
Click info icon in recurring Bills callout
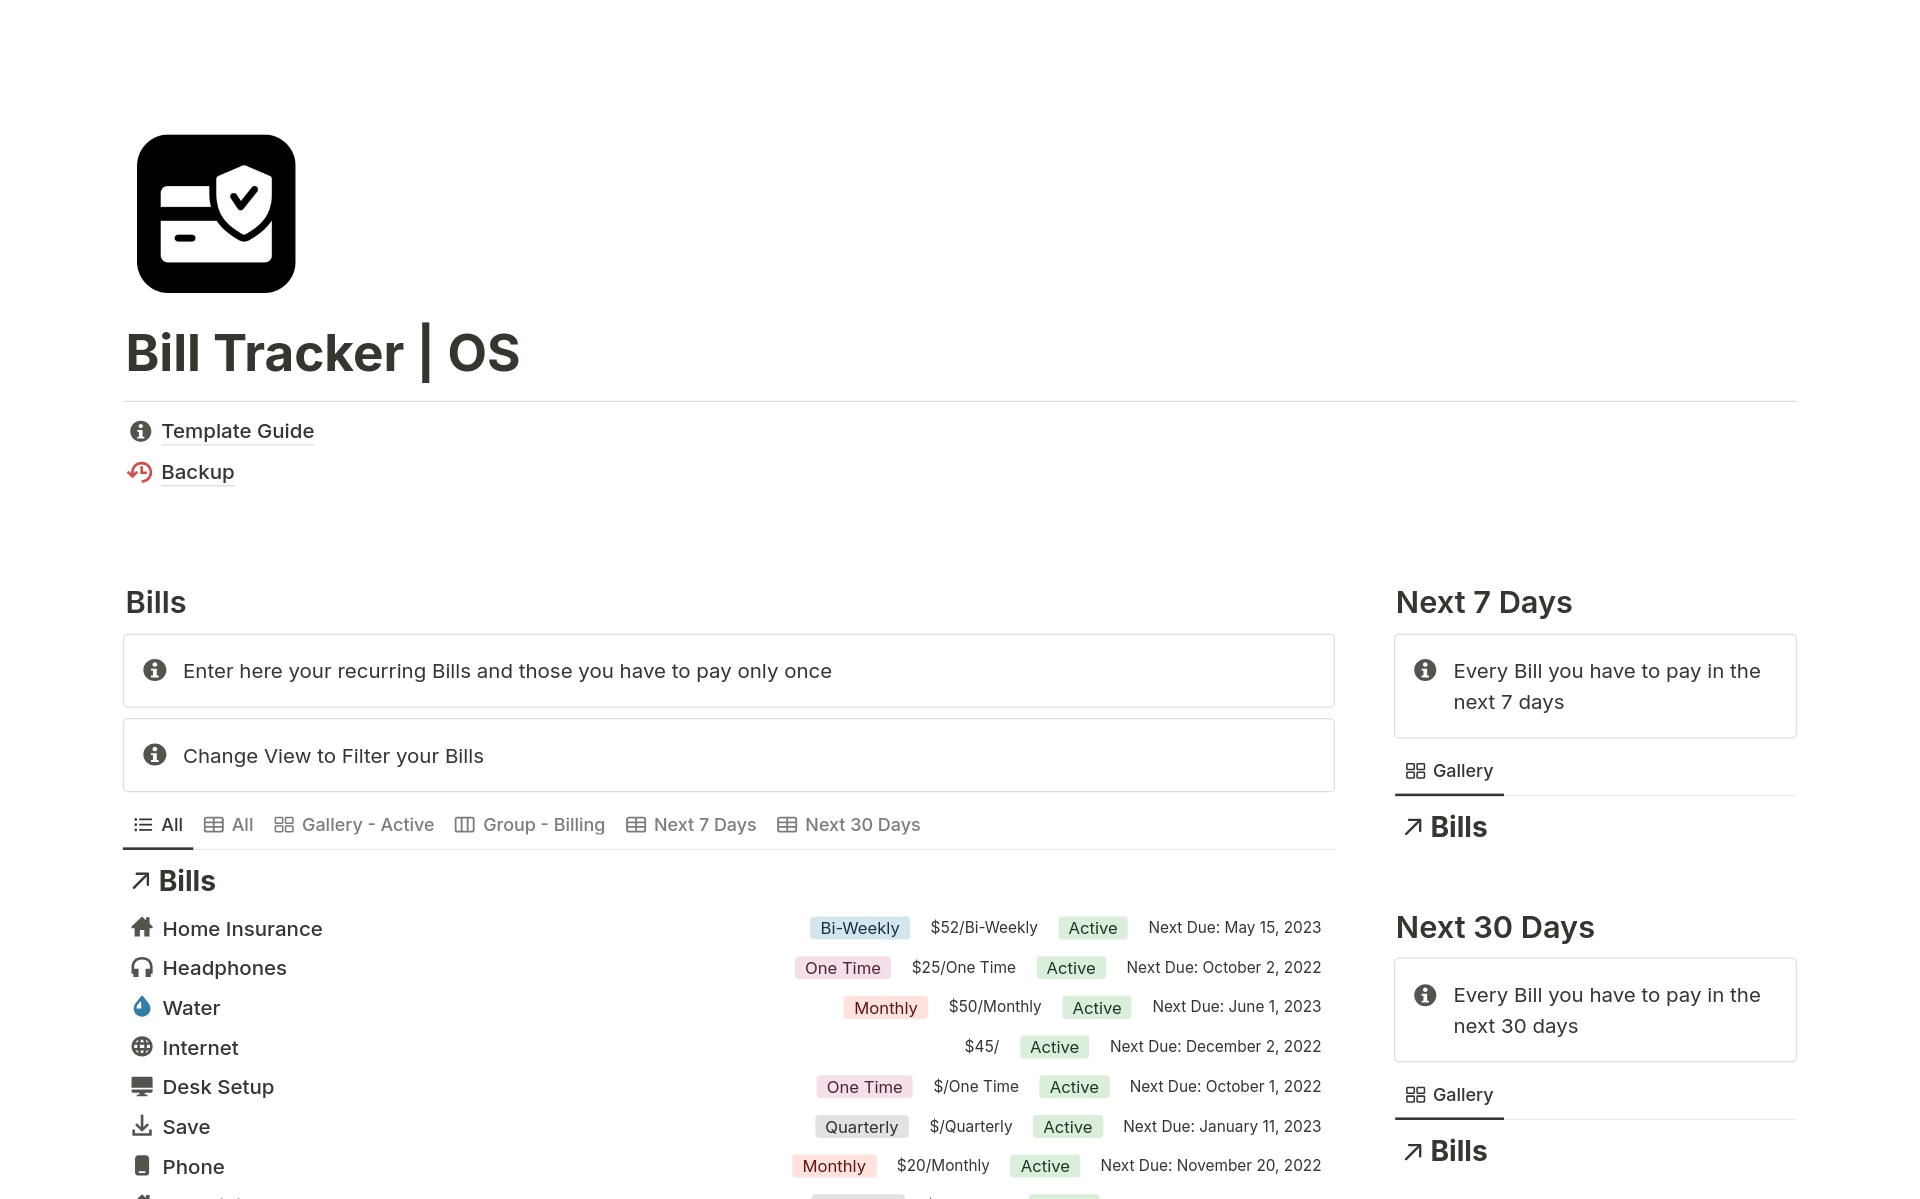point(155,670)
